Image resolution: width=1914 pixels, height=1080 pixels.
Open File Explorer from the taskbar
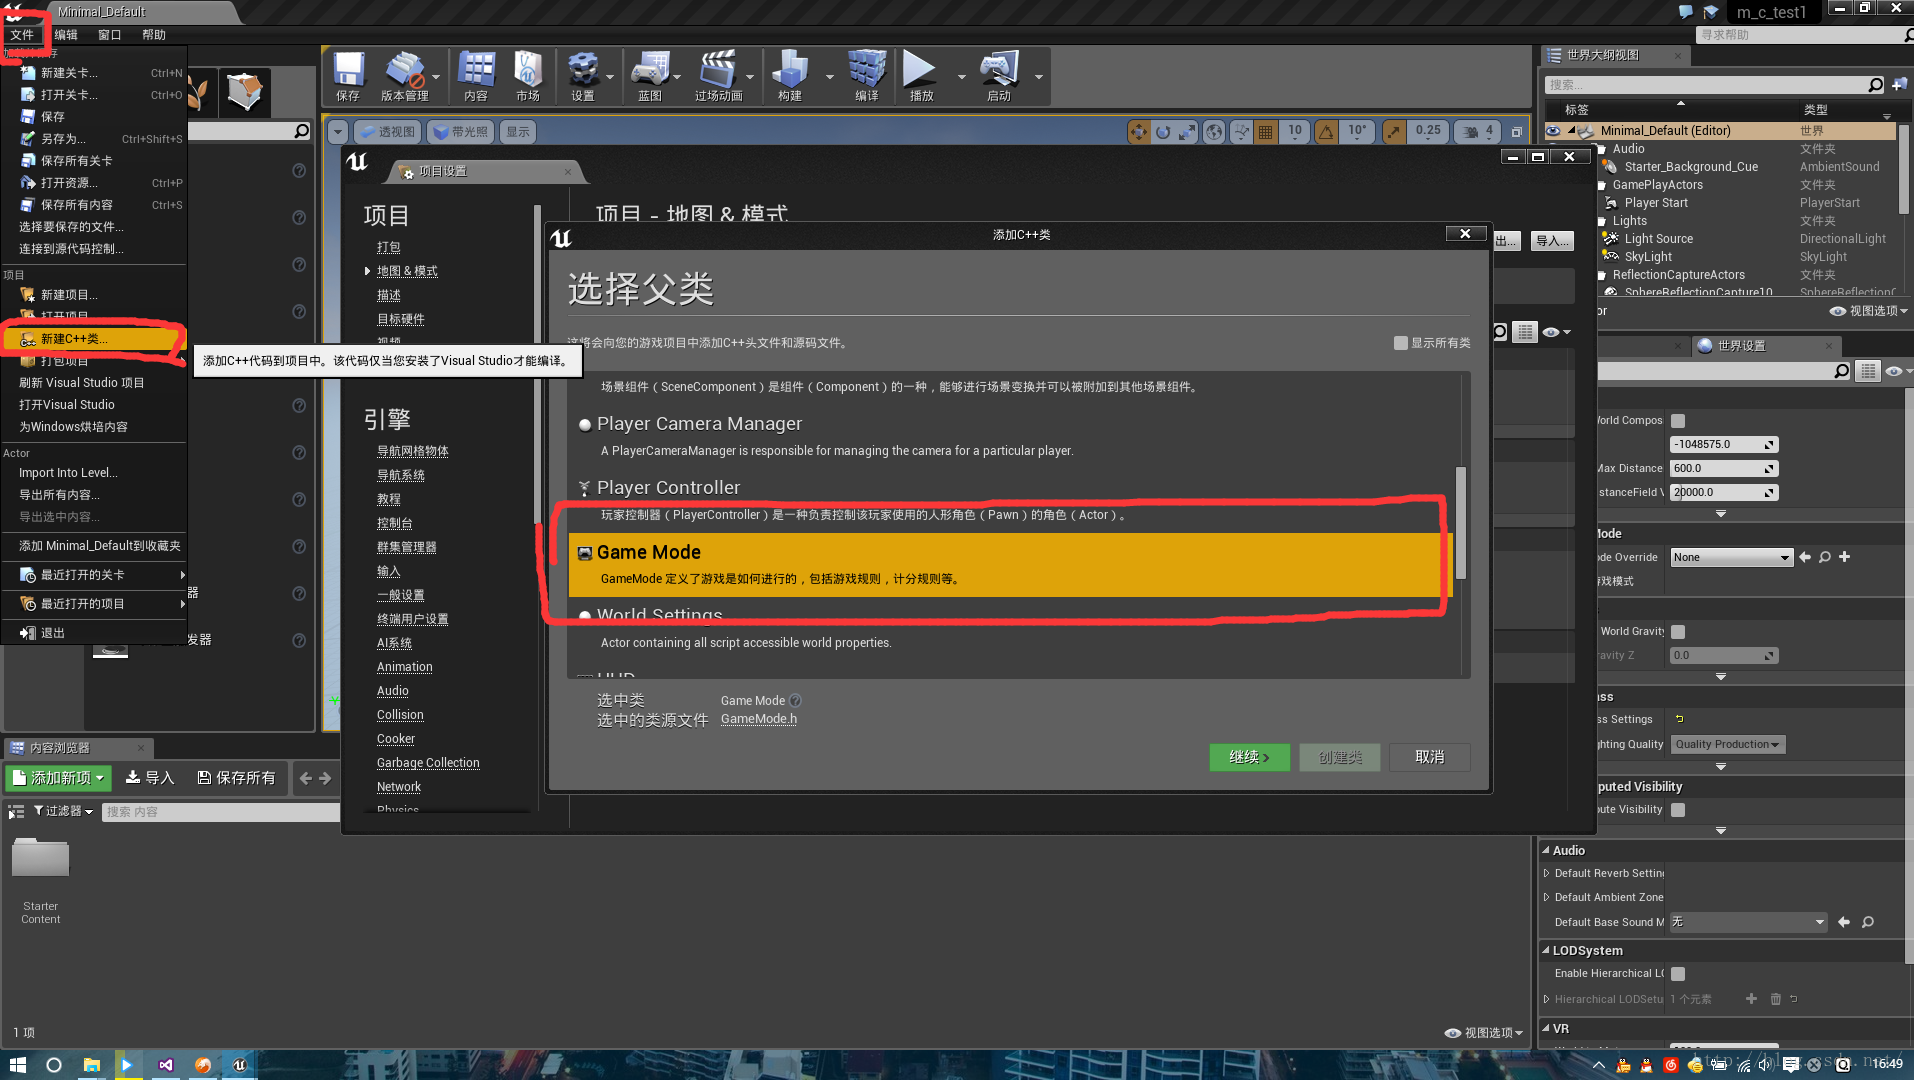click(x=91, y=1065)
